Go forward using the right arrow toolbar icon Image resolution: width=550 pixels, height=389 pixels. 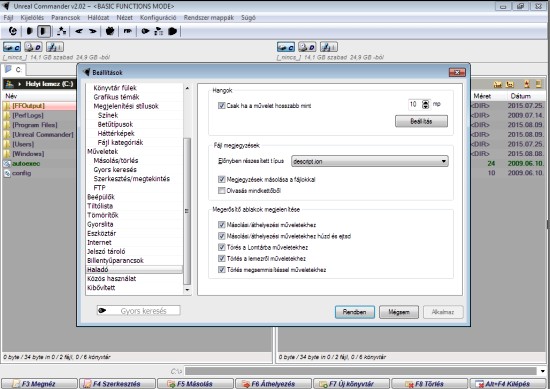tap(93, 31)
